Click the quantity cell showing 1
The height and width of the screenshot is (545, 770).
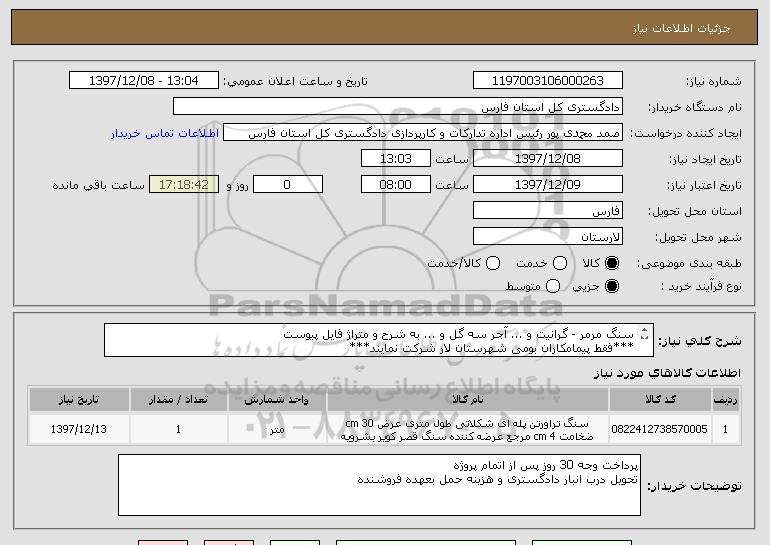[178, 429]
